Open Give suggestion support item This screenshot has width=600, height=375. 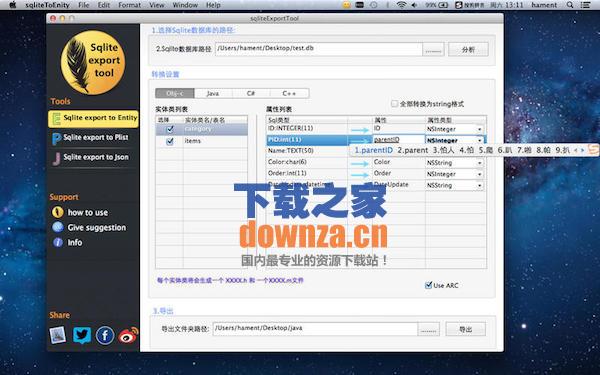(89, 227)
